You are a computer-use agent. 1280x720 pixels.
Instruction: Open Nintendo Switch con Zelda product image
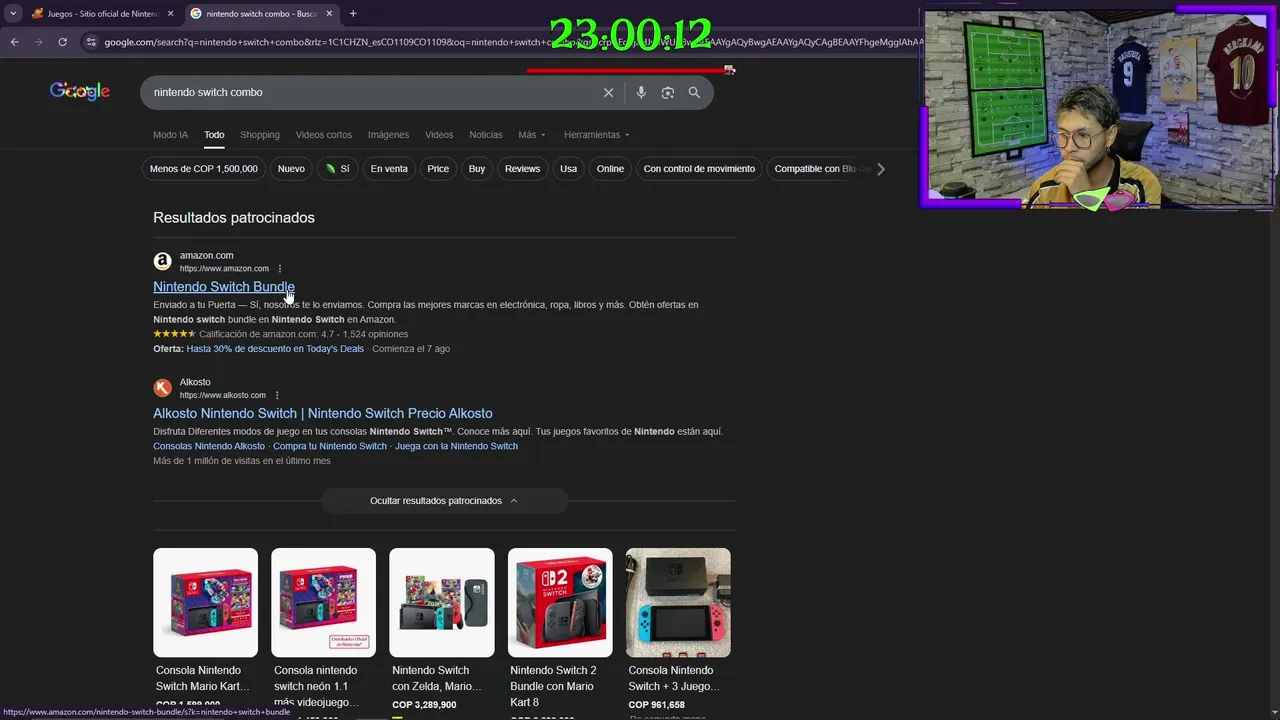click(442, 602)
